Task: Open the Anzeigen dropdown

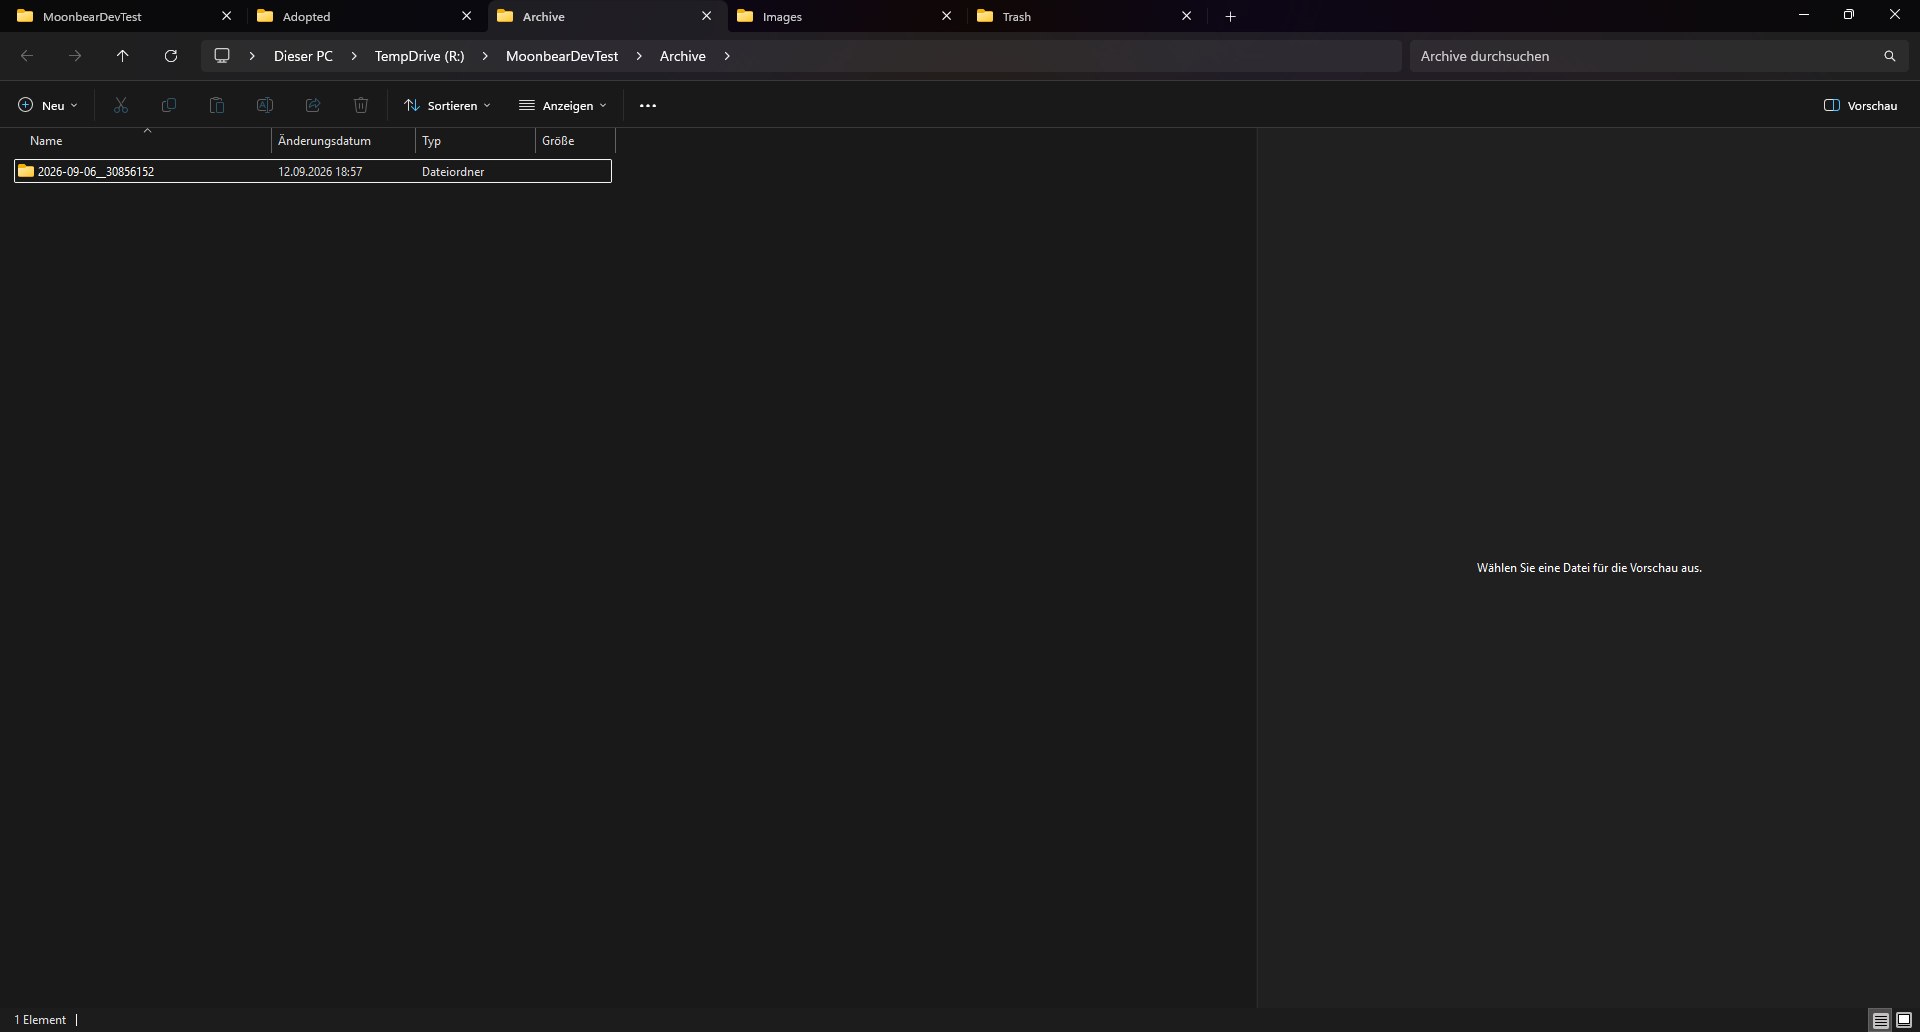Action: pyautogui.click(x=563, y=105)
